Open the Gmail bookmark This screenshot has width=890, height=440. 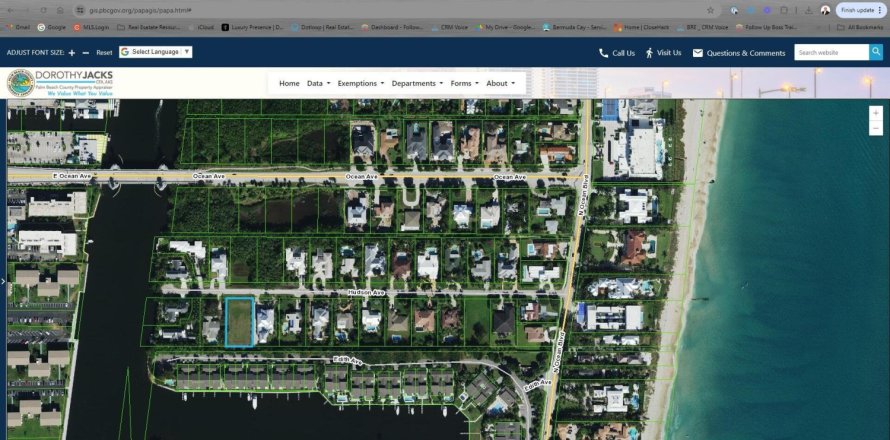point(18,27)
